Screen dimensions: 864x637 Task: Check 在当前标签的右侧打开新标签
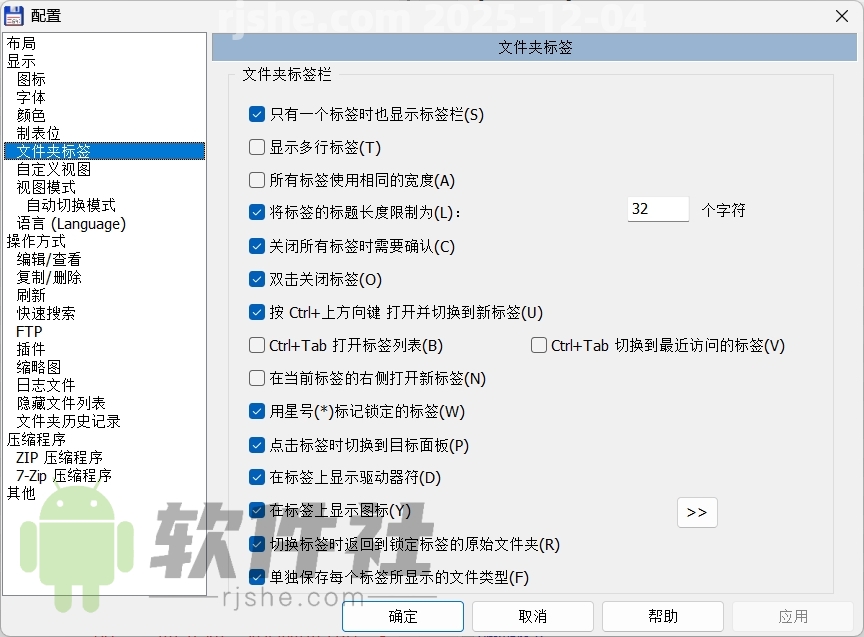point(257,378)
